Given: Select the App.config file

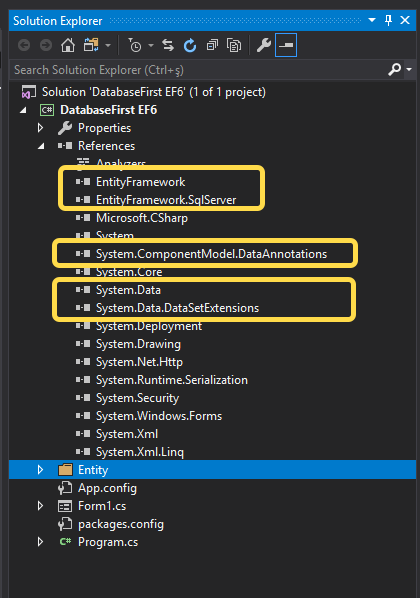Looking at the screenshot, I should pos(107,488).
